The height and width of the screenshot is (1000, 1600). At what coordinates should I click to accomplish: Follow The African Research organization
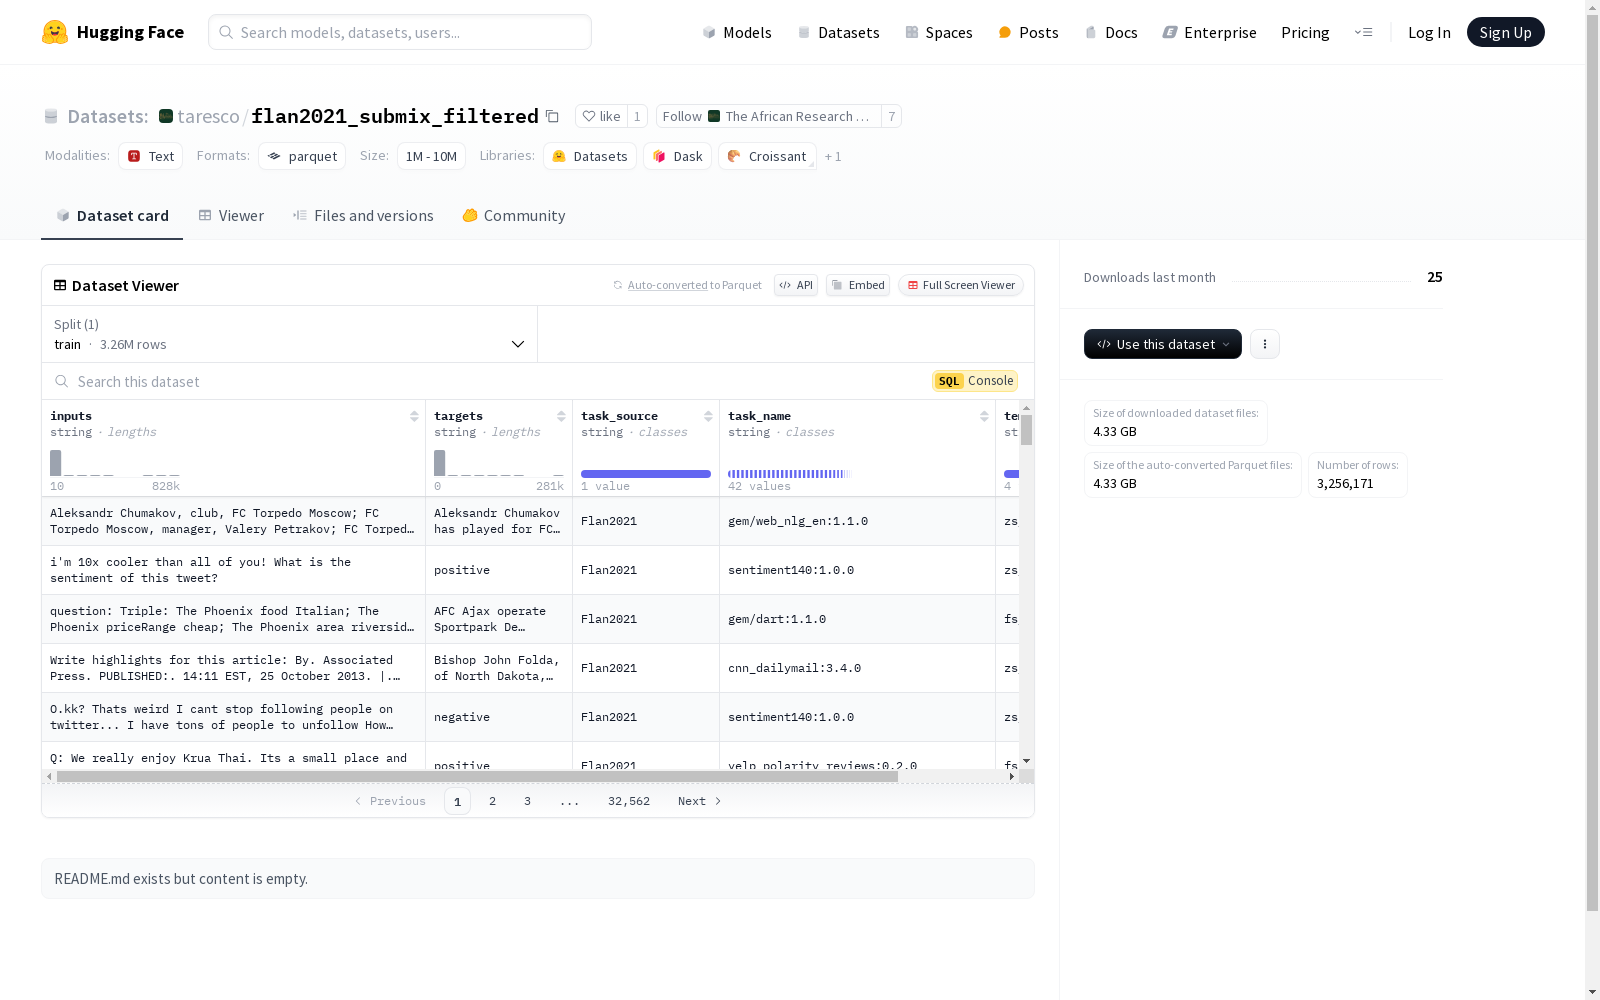[x=768, y=116]
